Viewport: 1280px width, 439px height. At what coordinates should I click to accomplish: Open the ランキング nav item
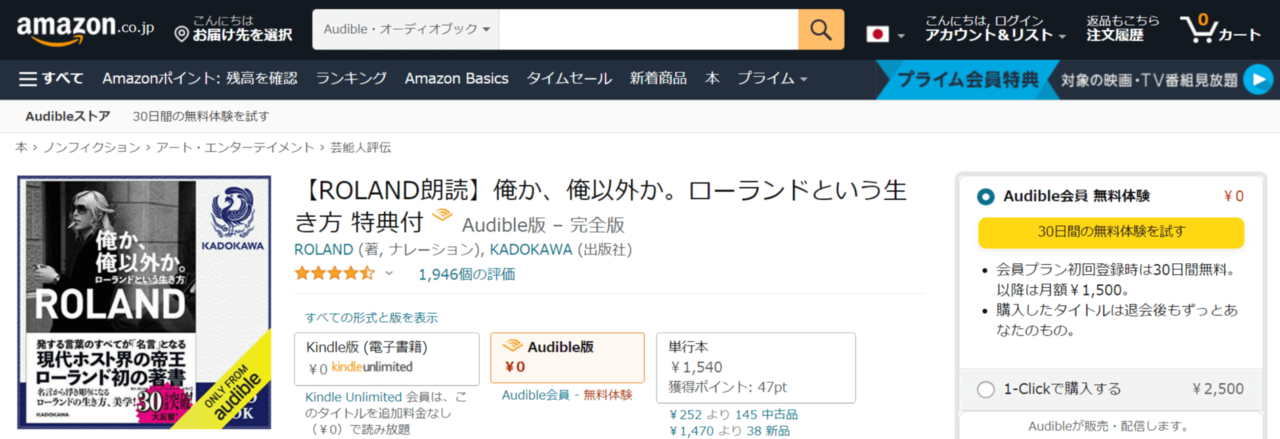[351, 78]
